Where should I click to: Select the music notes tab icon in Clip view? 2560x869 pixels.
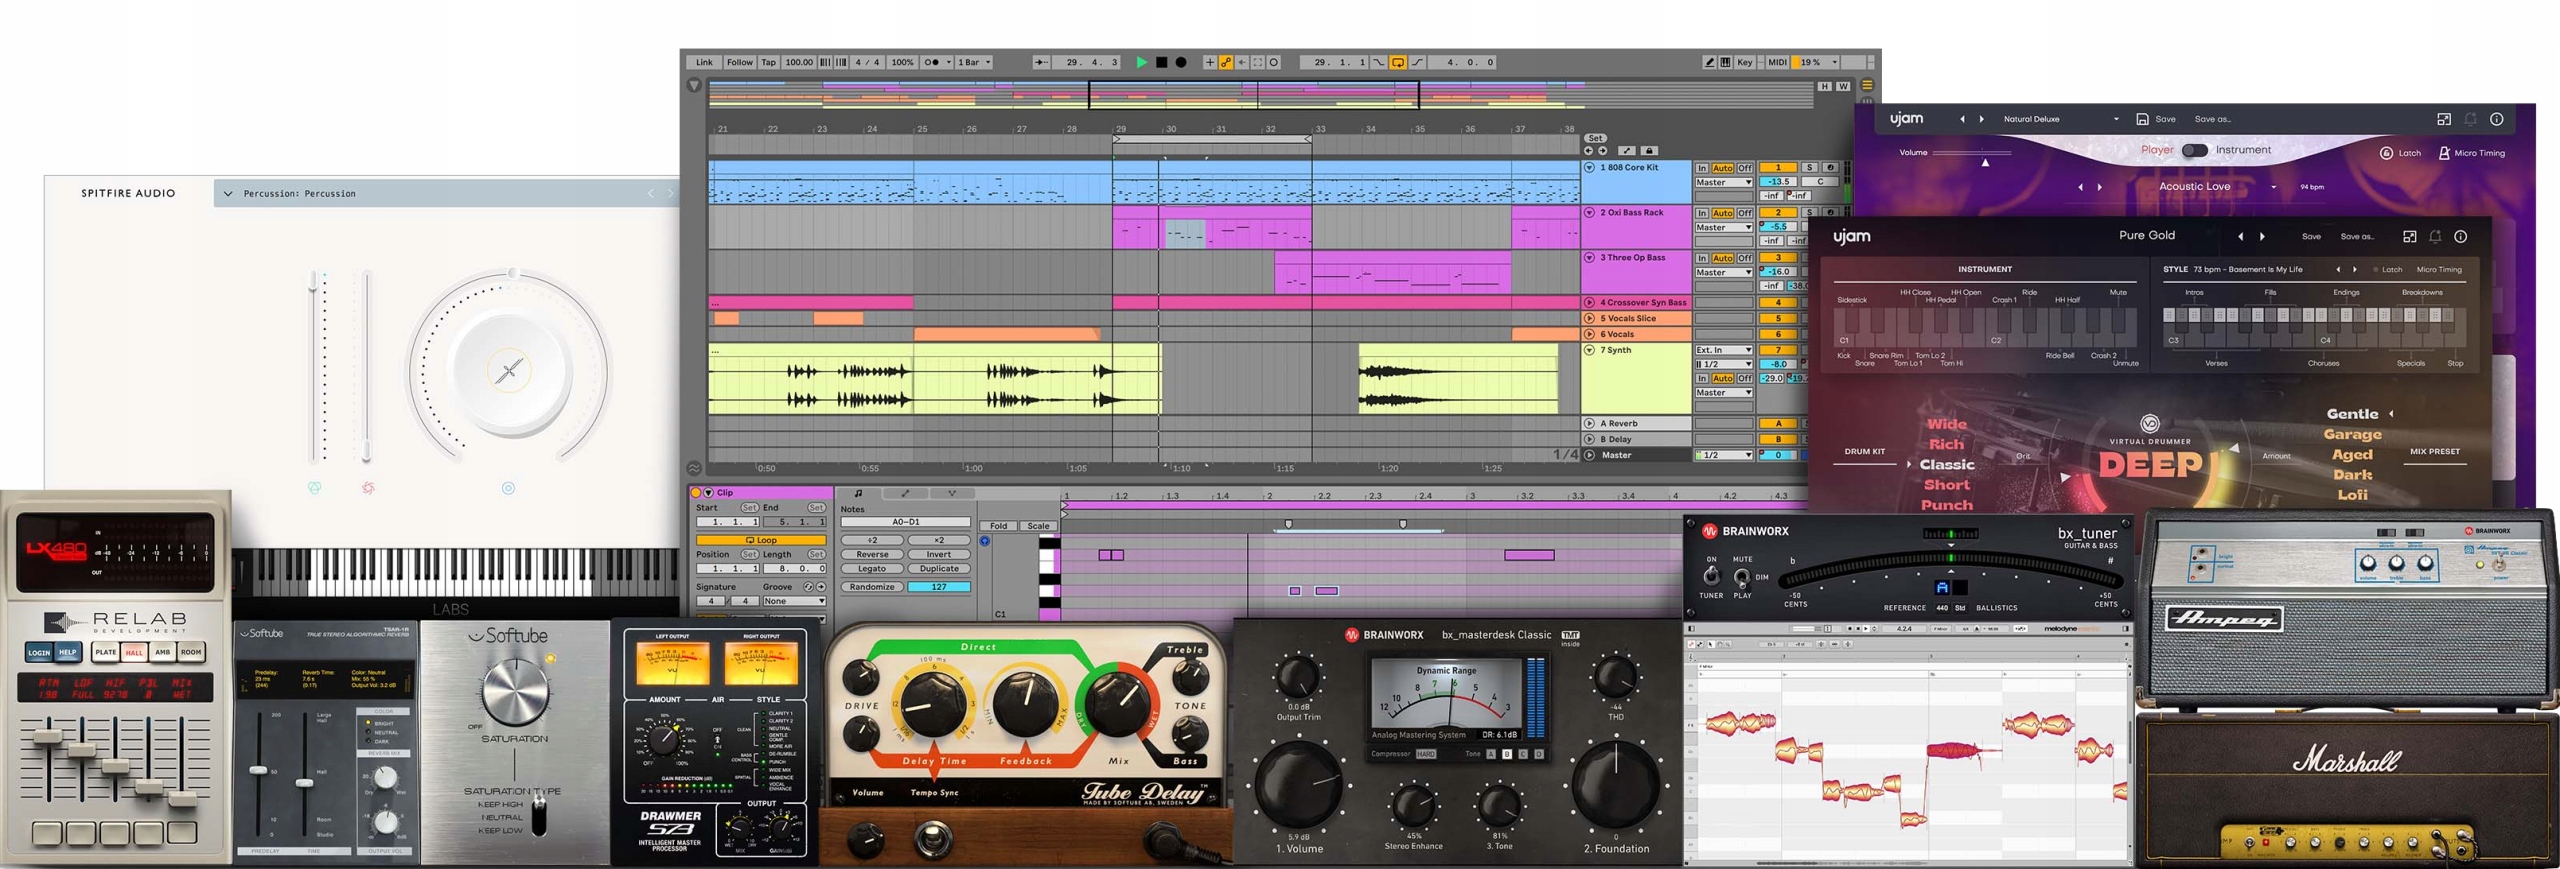pos(858,493)
